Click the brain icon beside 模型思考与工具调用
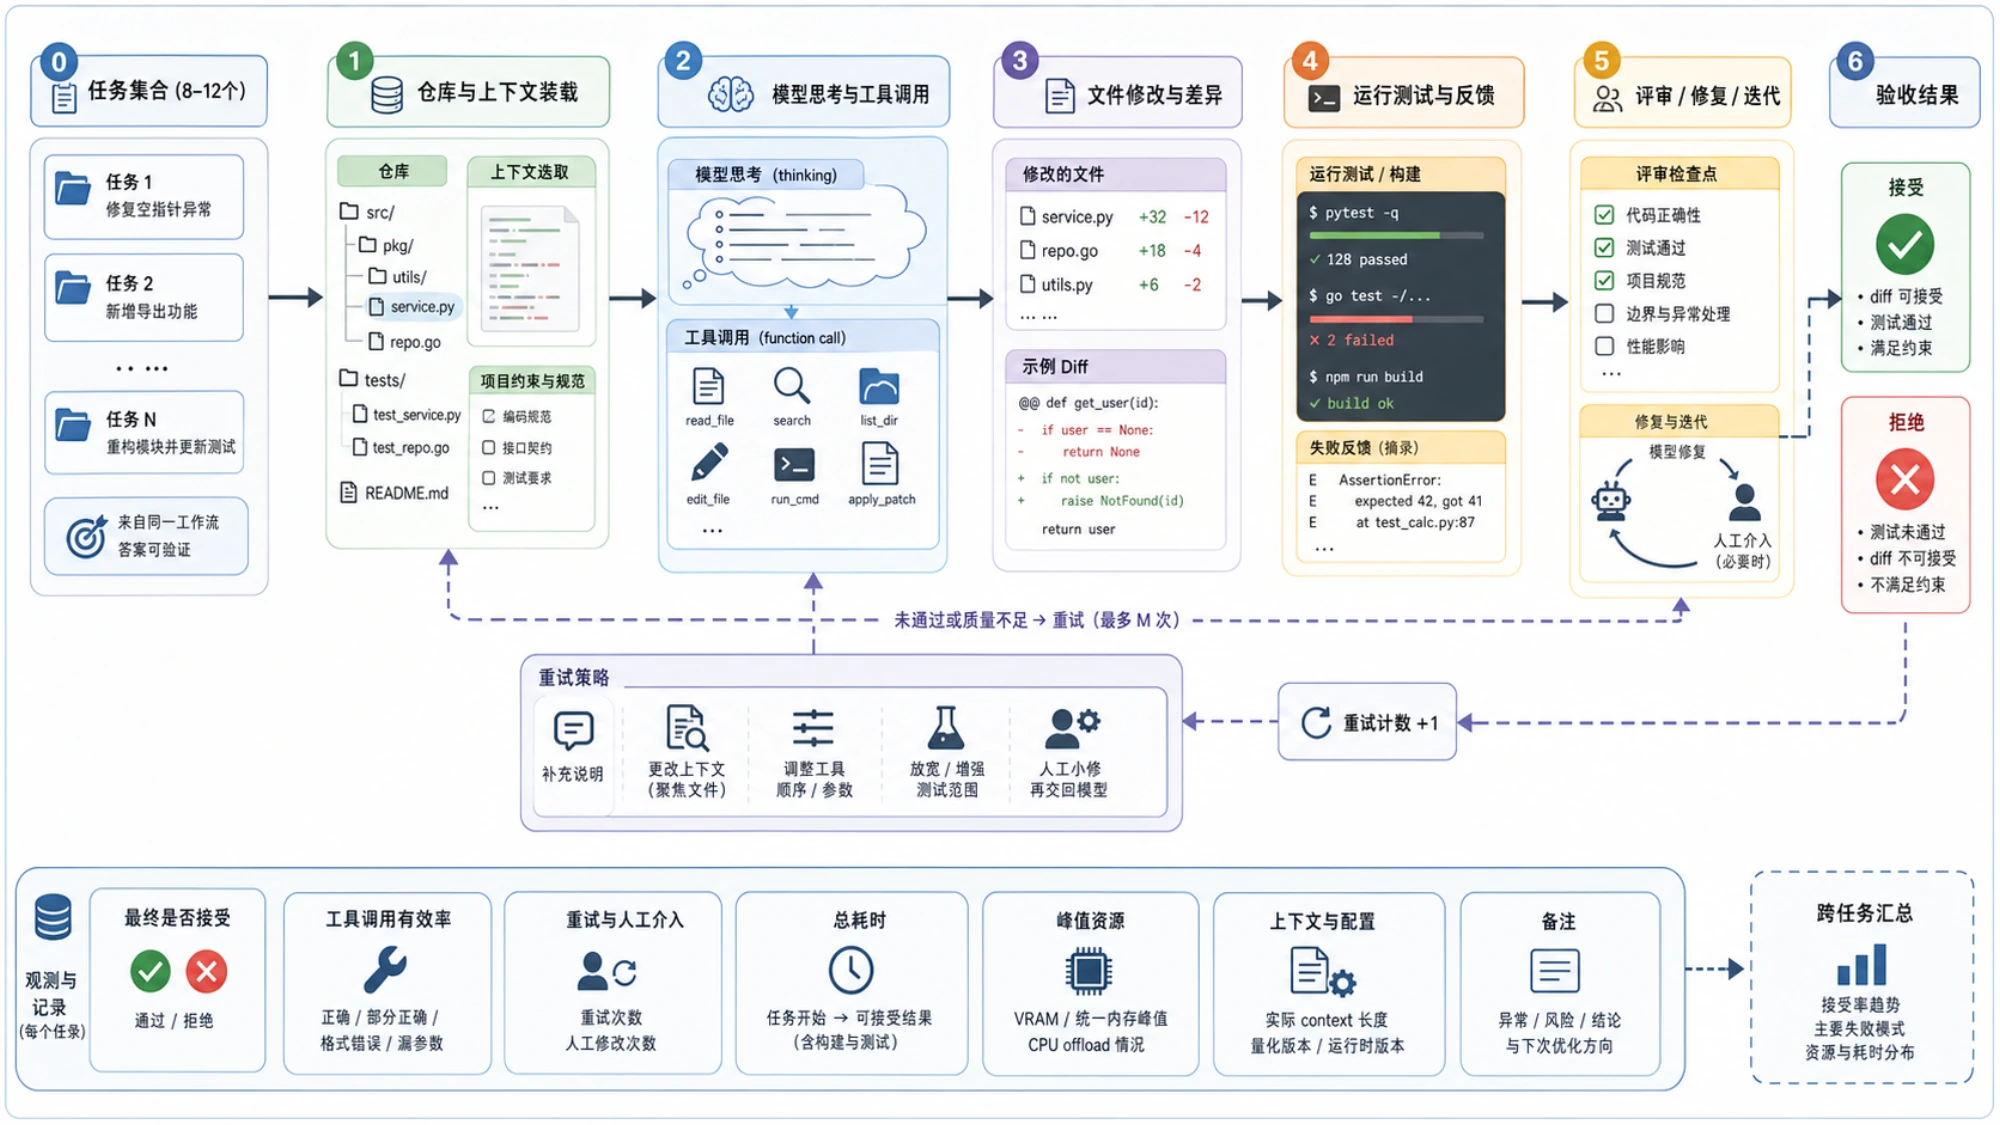The height and width of the screenshot is (1125, 2000). 731,95
